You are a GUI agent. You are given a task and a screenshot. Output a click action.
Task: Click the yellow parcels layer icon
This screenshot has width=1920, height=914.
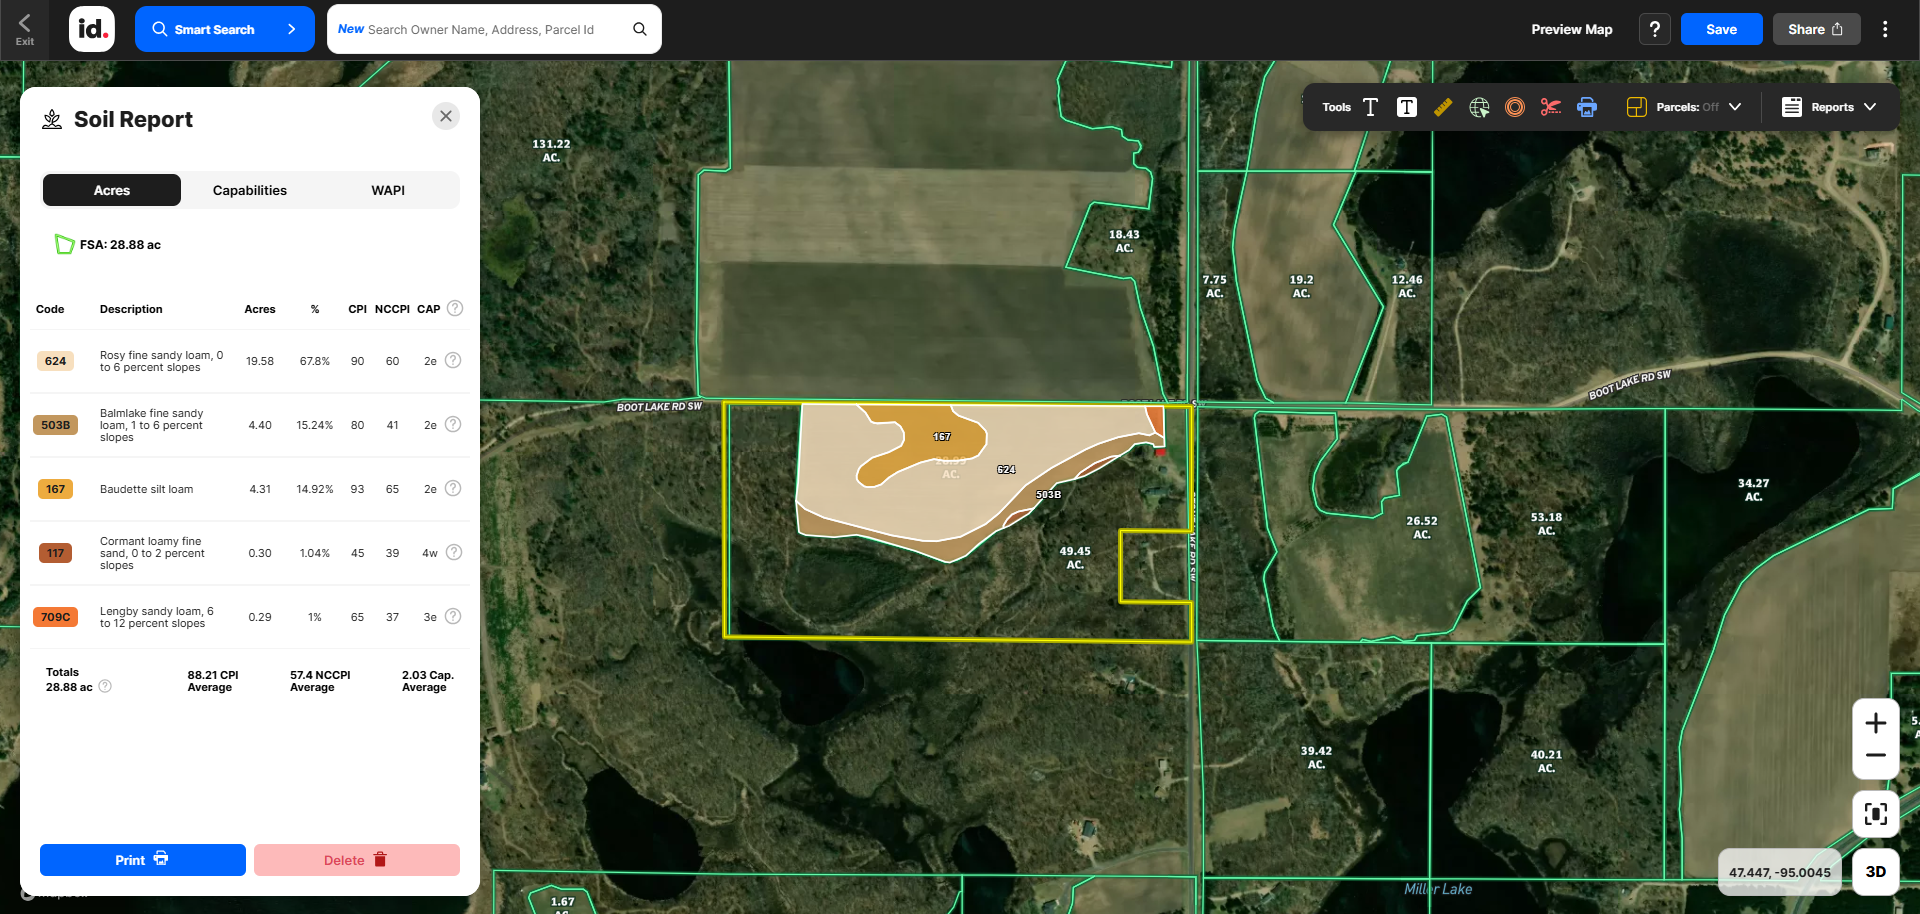(1637, 106)
